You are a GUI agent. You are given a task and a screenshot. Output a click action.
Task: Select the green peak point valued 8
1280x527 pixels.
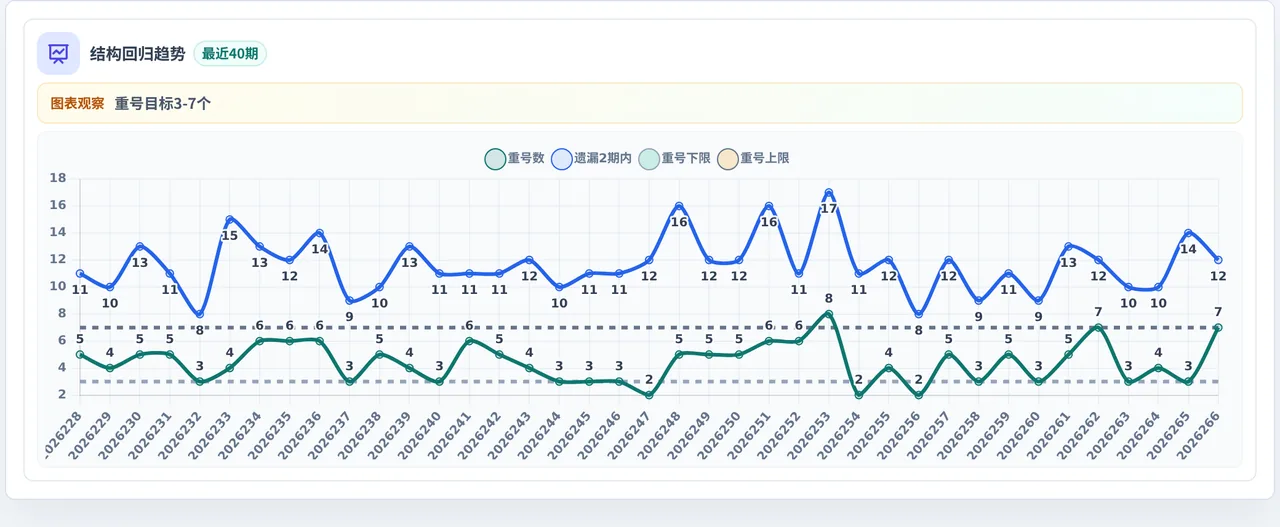coord(828,314)
